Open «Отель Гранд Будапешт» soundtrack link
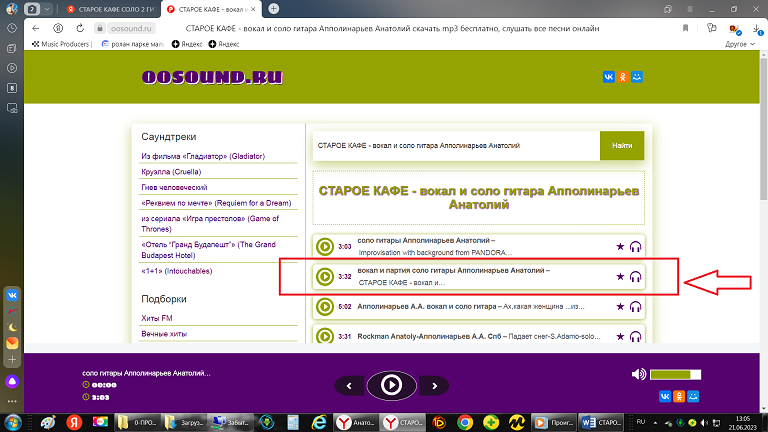The height and width of the screenshot is (432, 768). pos(208,250)
